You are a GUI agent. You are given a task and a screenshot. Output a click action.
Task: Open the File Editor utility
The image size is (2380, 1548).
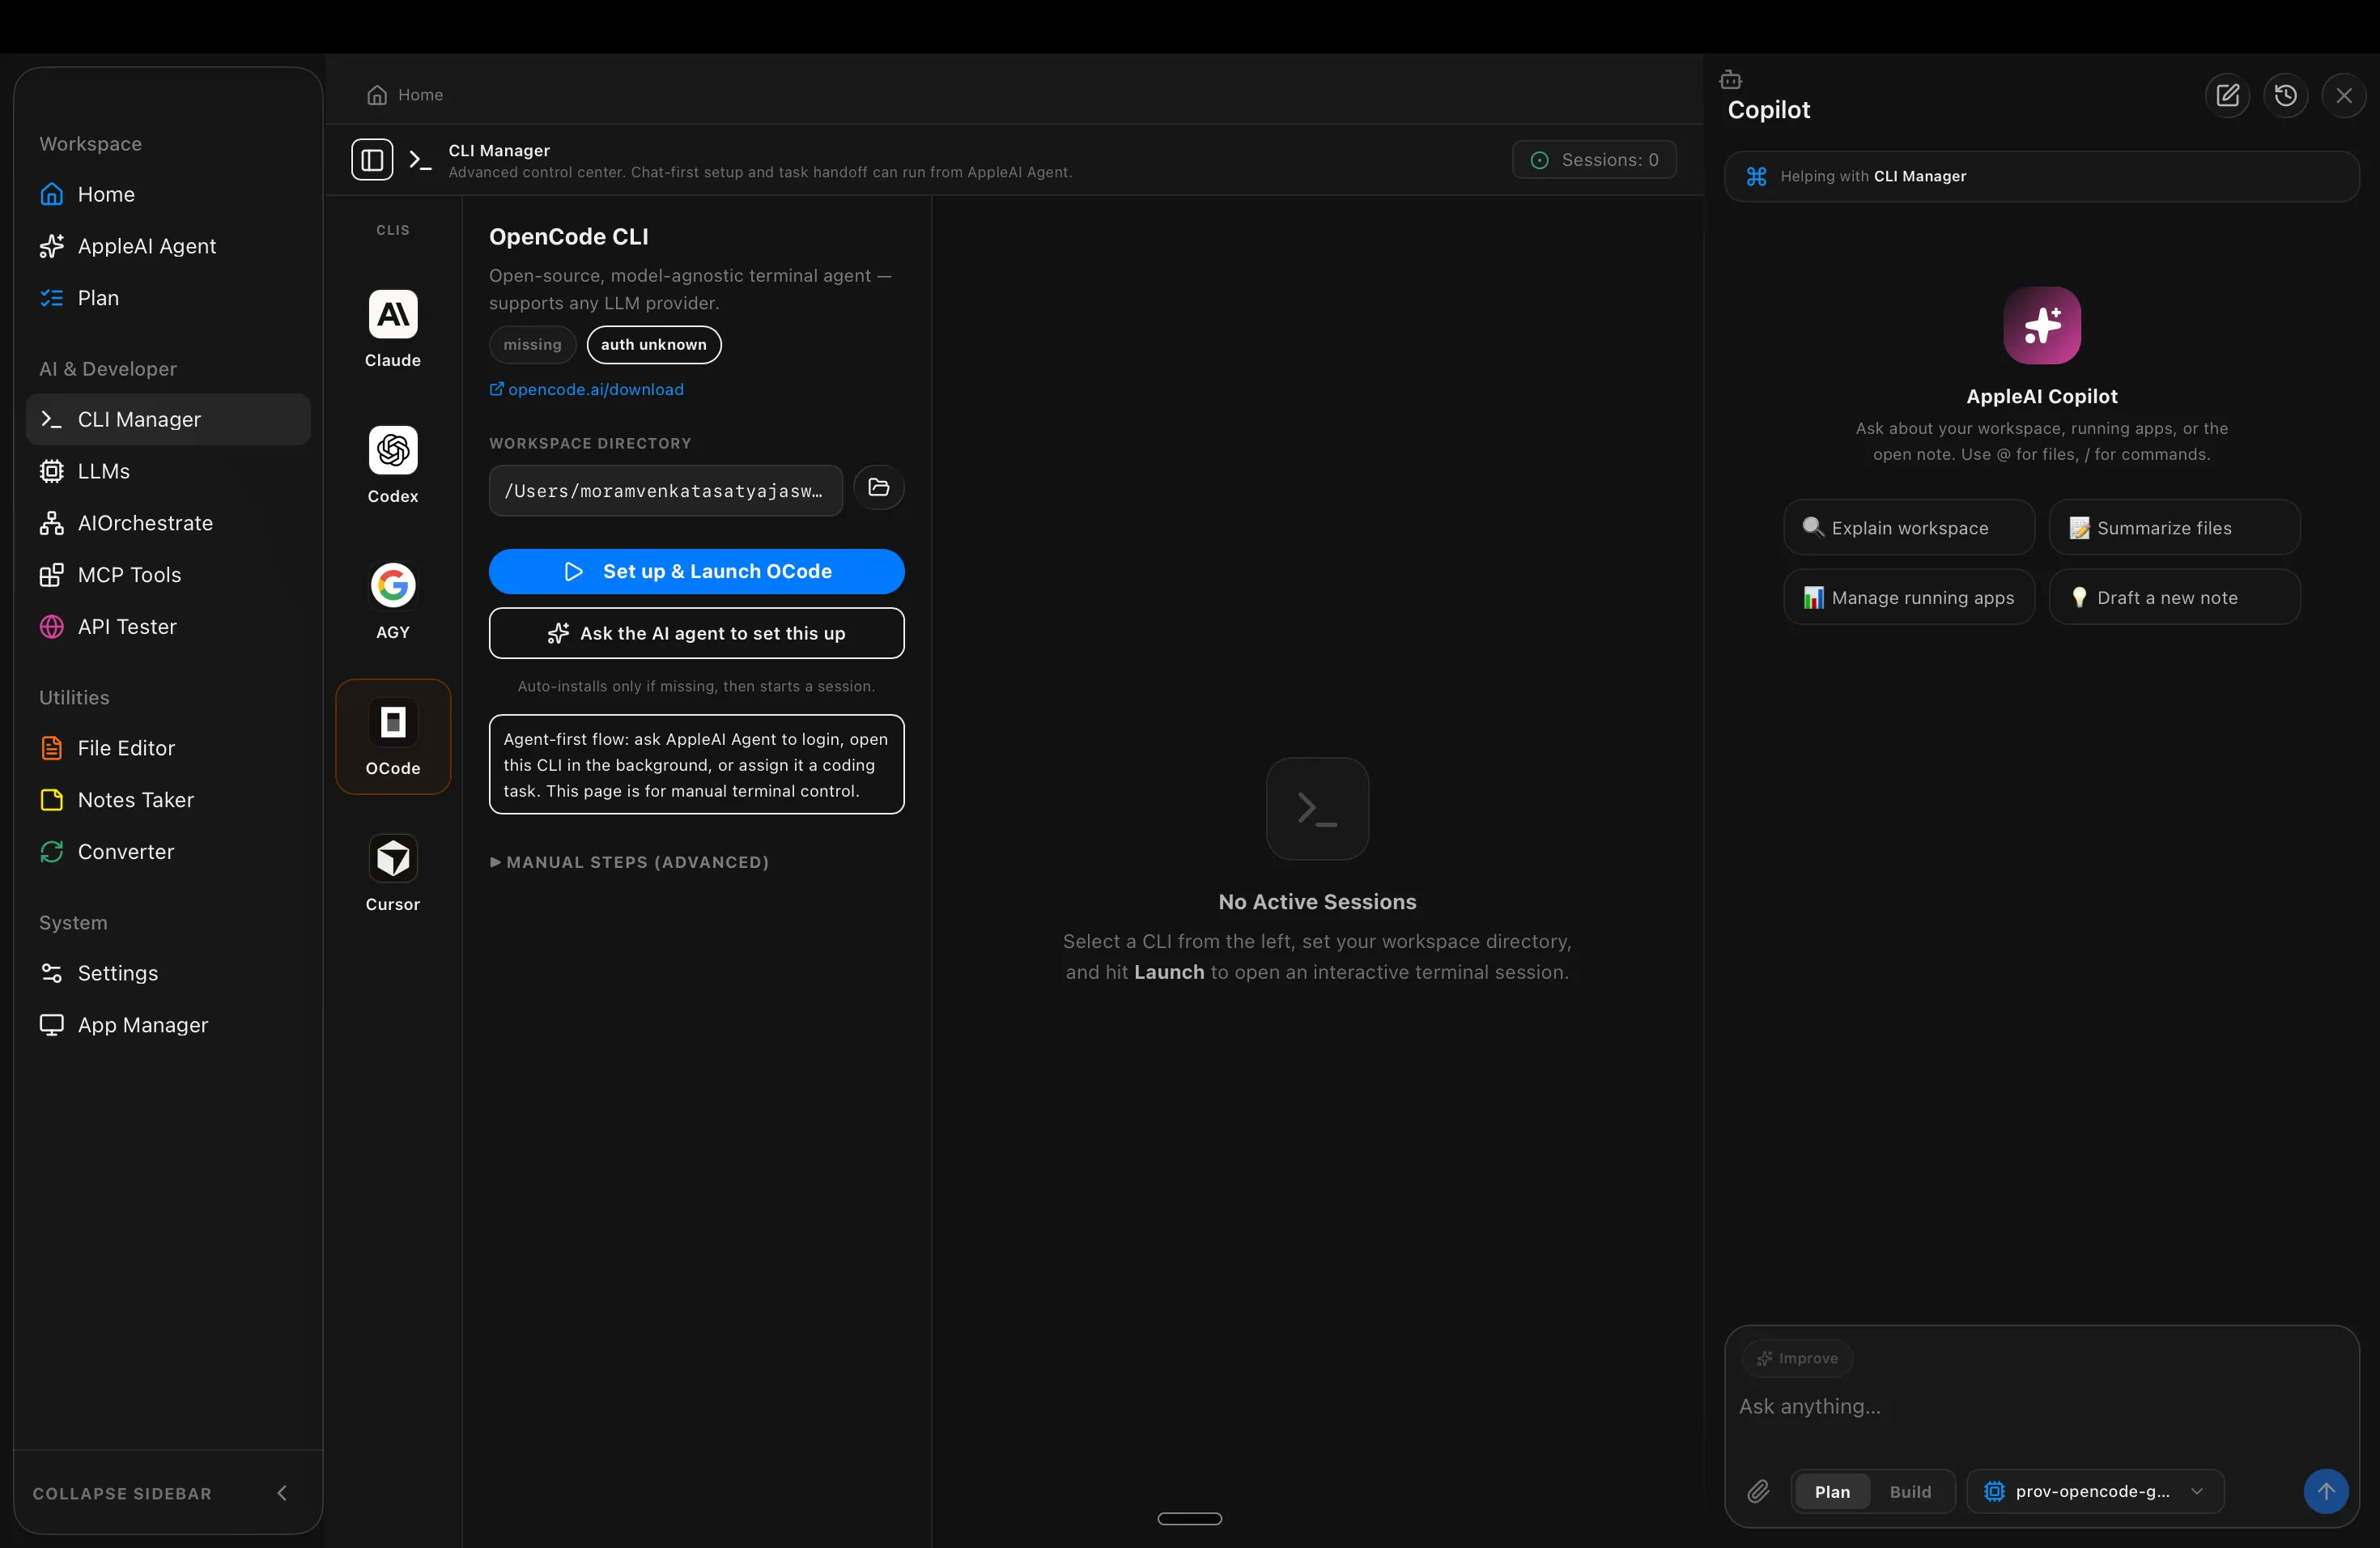click(168, 748)
